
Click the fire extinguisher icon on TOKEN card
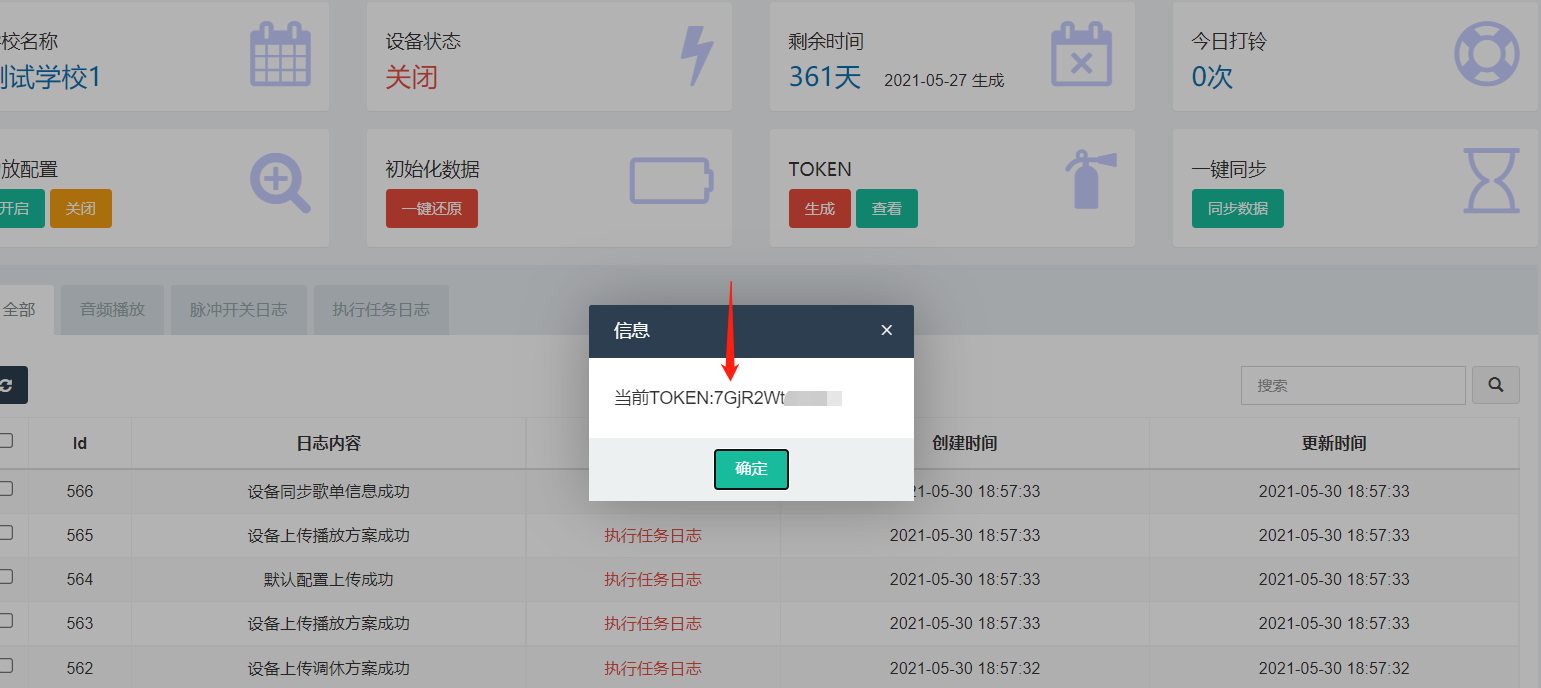pos(1089,179)
